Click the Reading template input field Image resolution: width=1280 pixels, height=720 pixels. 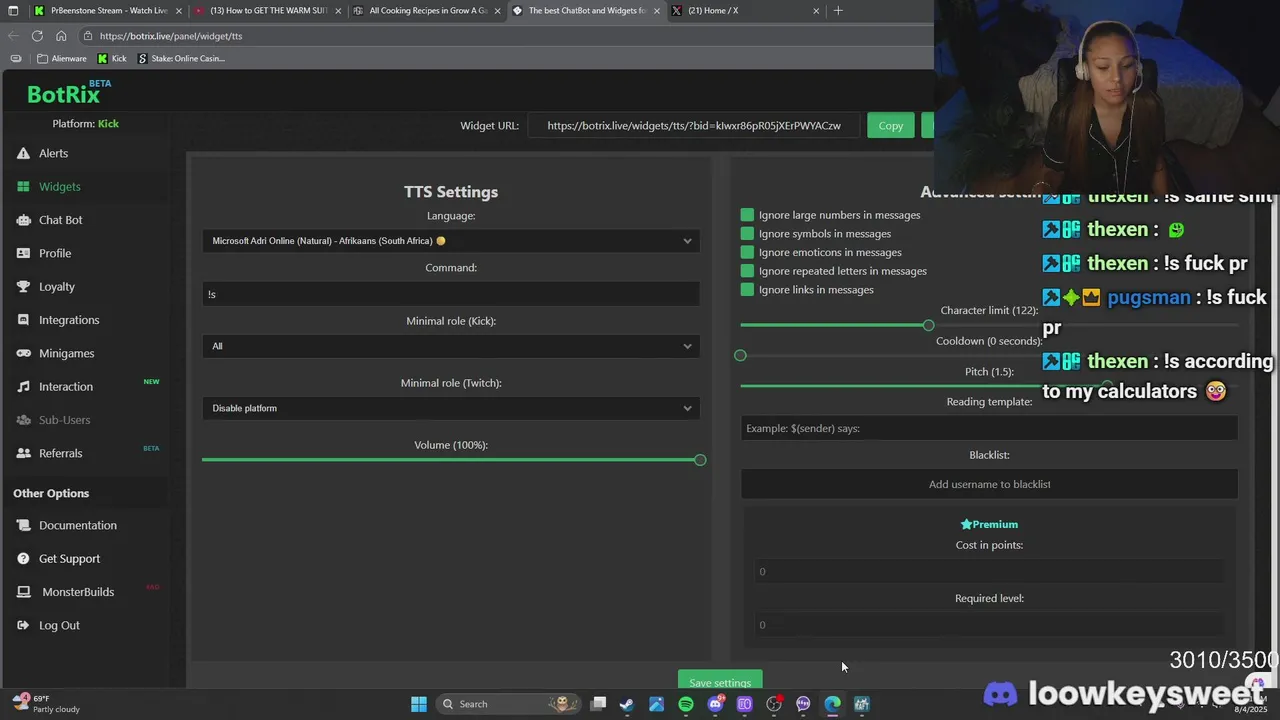(x=989, y=428)
